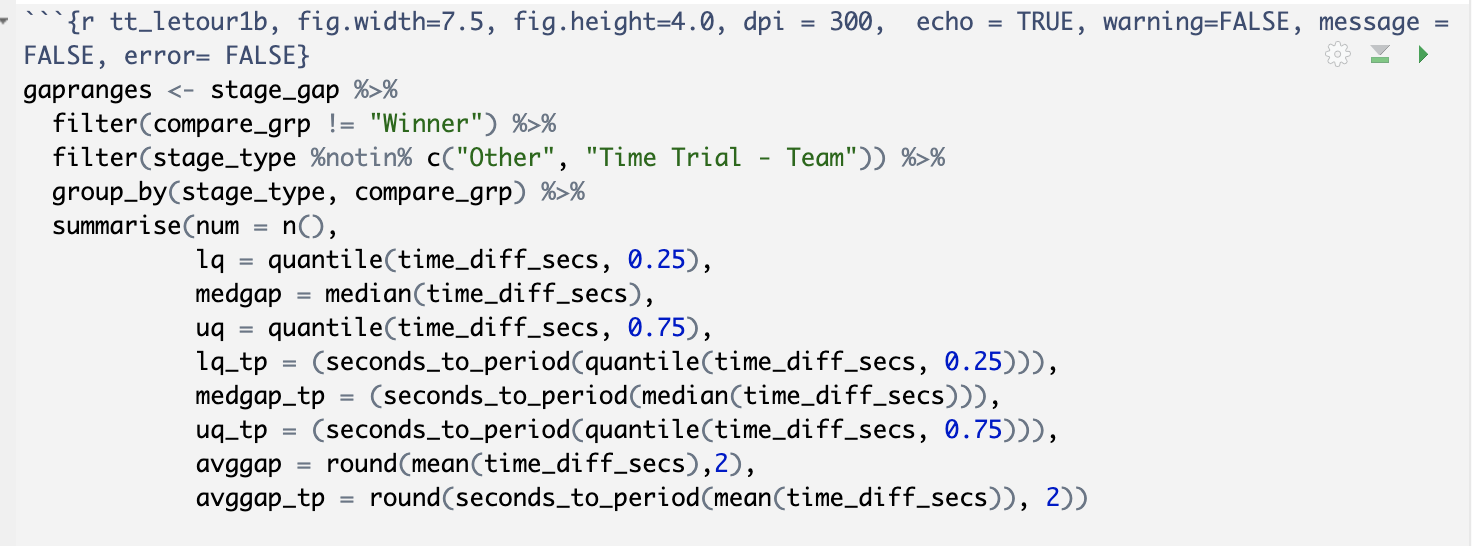This screenshot has height=546, width=1472.
Task: Click on the summarise function name
Action: tap(117, 226)
